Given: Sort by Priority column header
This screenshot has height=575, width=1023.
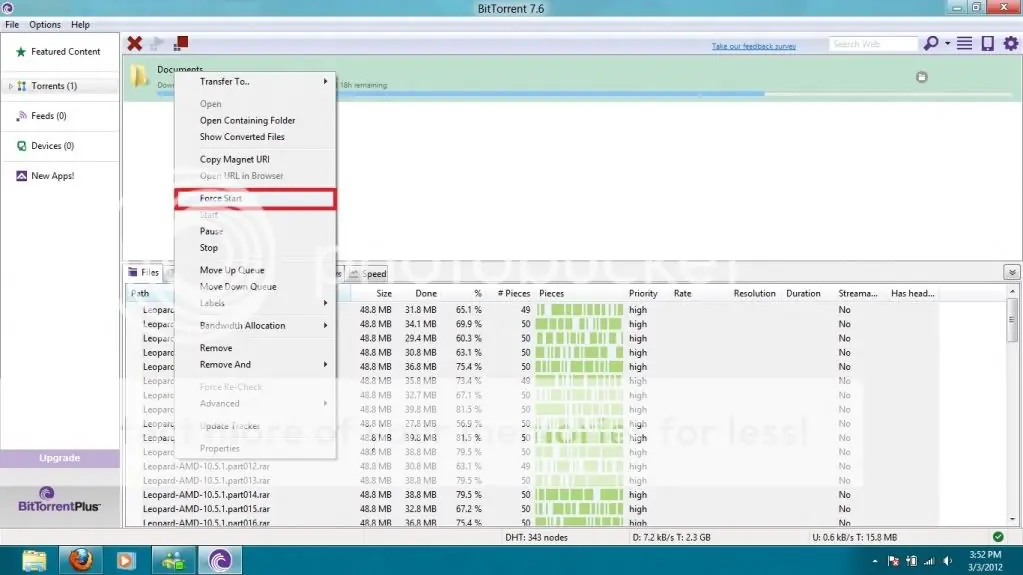Looking at the screenshot, I should coord(643,294).
